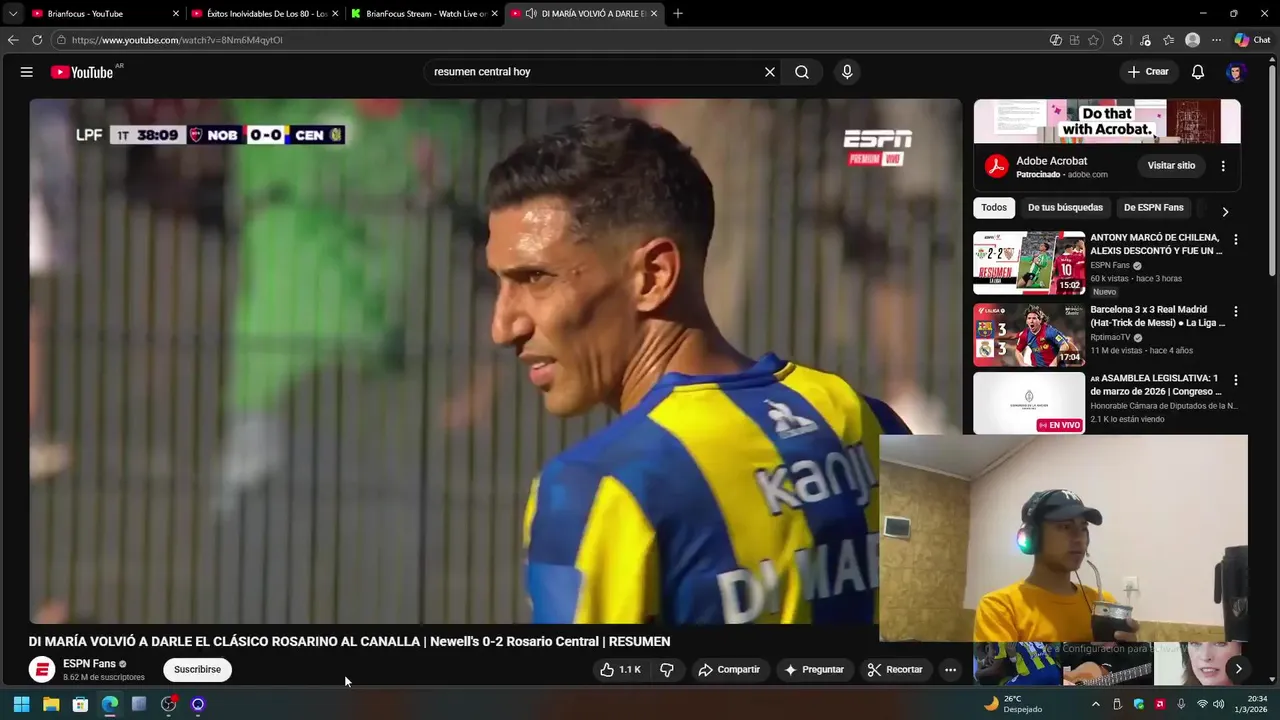The width and height of the screenshot is (1280, 720).
Task: Open the split screen icon in address bar
Action: pos(1074,40)
